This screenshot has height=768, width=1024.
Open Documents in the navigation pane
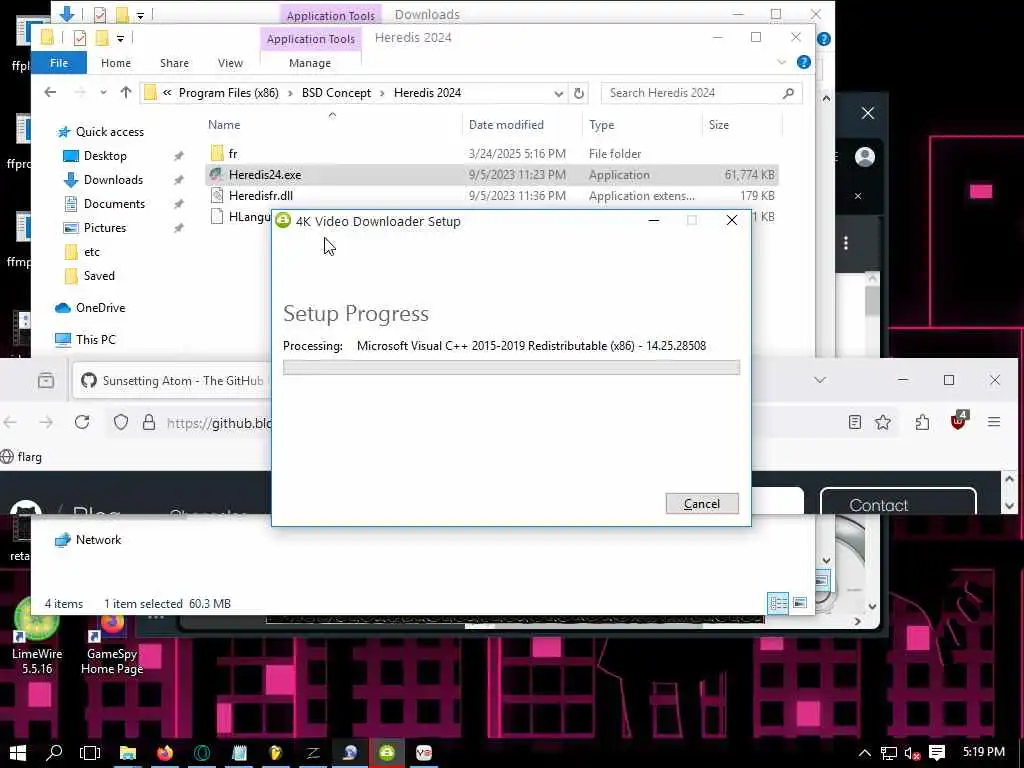(x=114, y=204)
